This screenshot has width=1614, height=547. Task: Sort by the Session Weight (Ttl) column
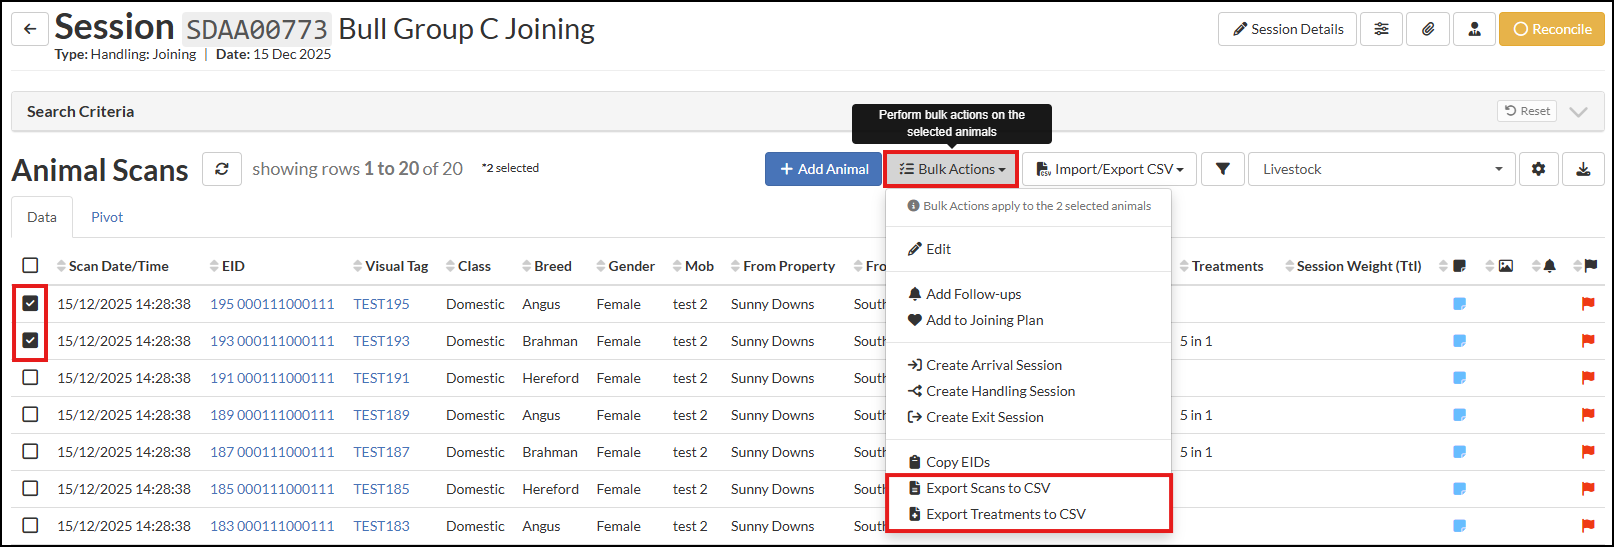click(x=1352, y=266)
